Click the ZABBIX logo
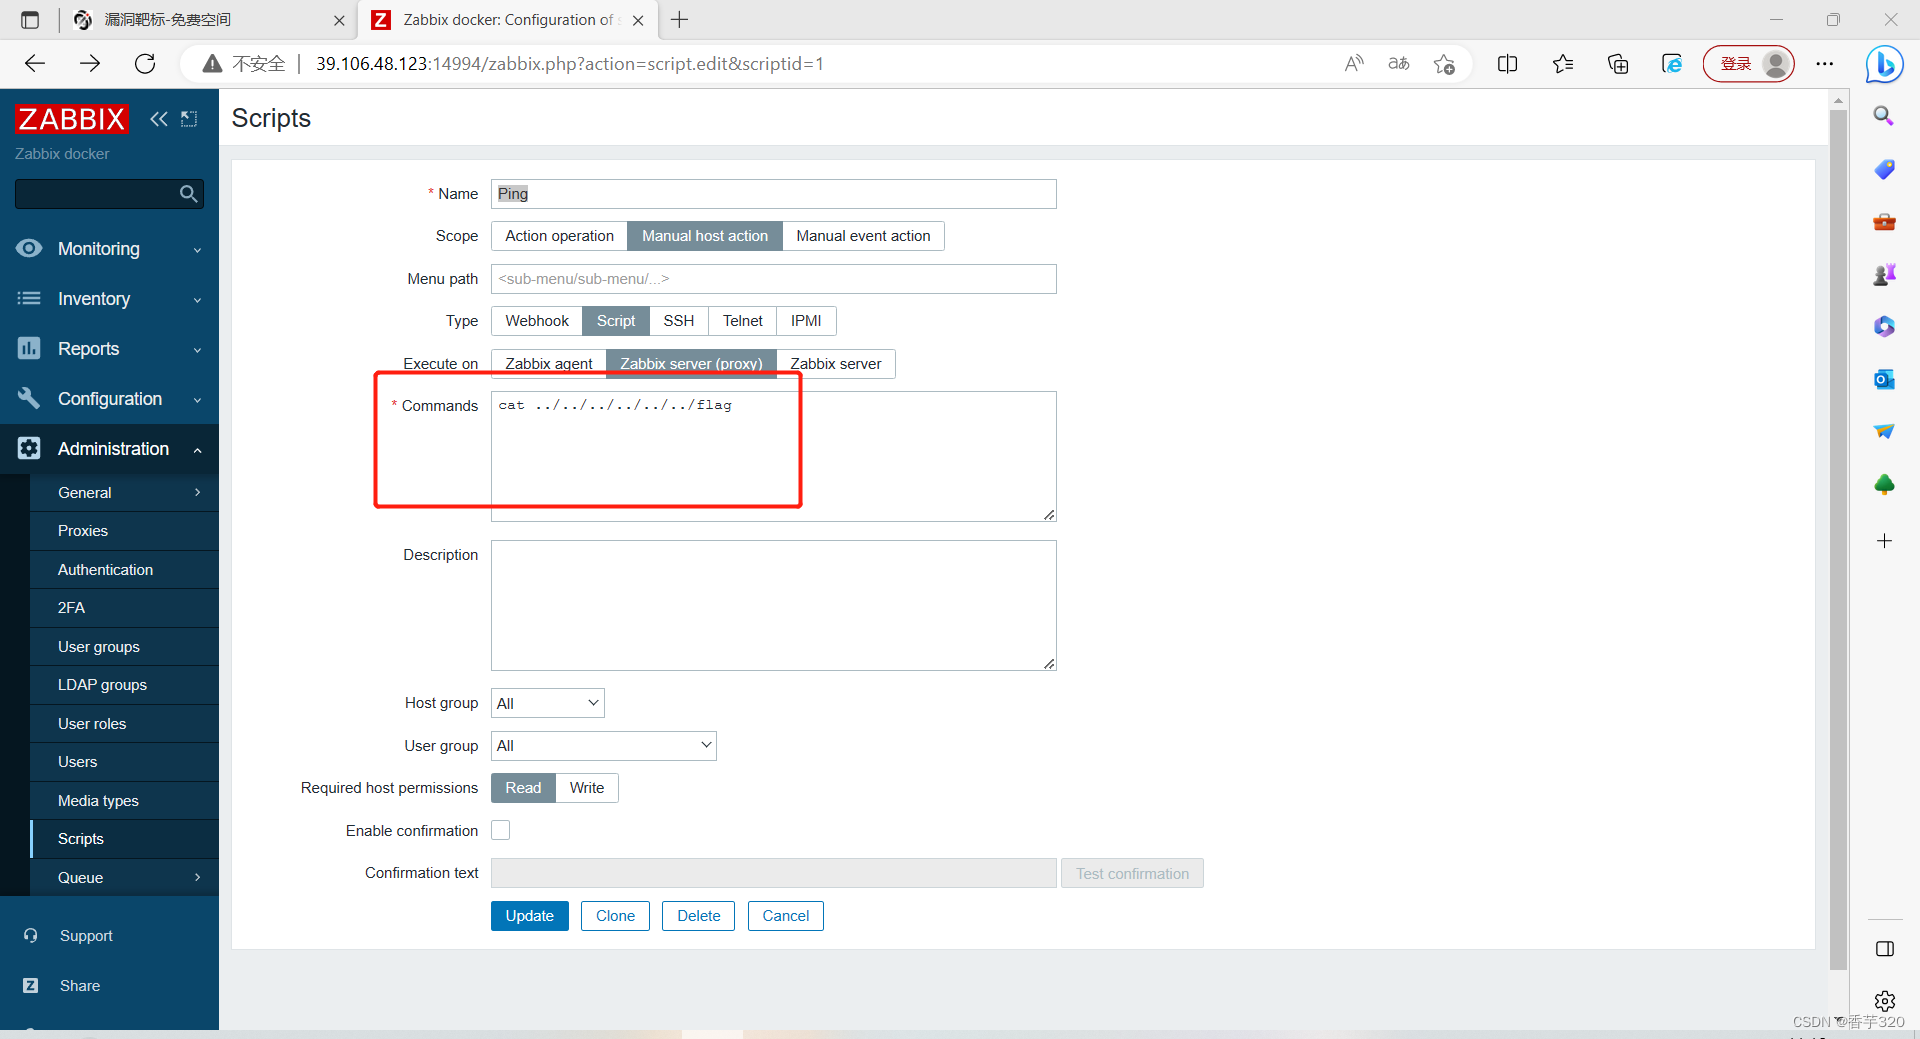 pos(72,119)
